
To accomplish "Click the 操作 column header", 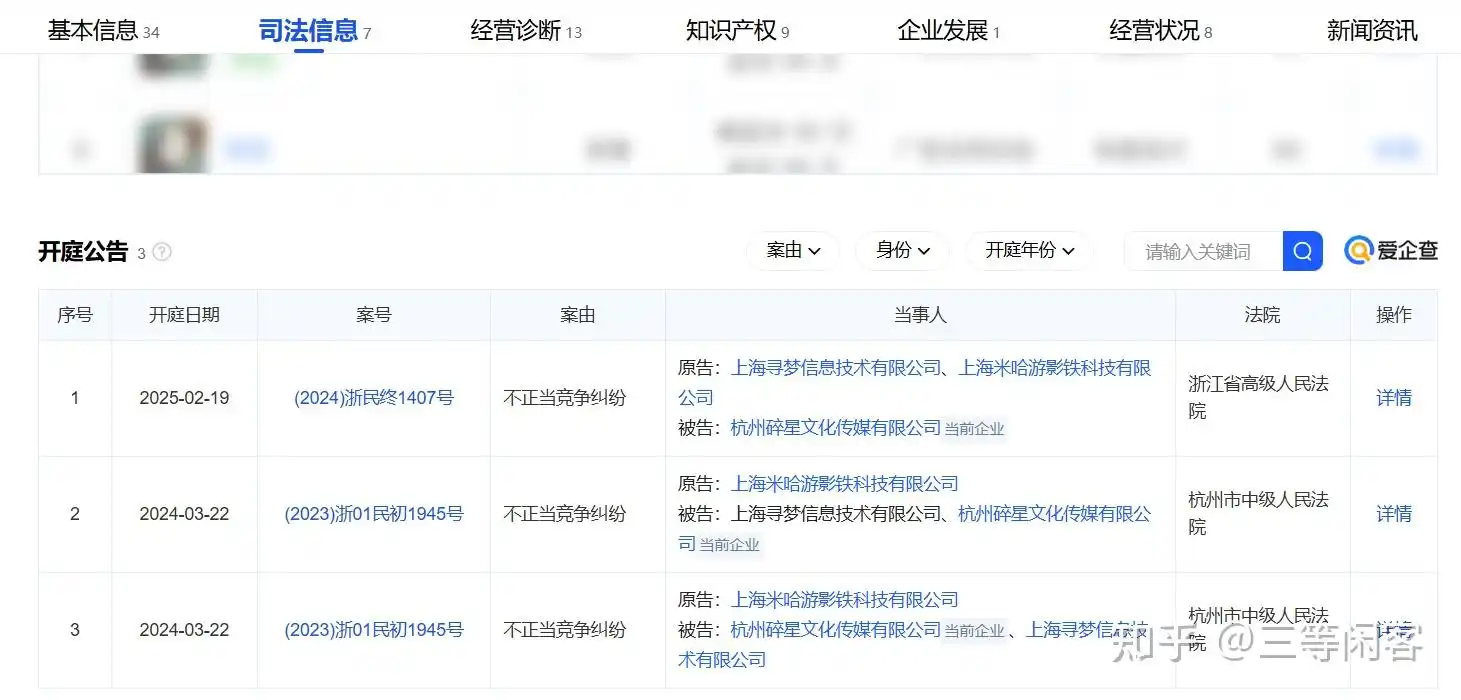I will point(1394,315).
